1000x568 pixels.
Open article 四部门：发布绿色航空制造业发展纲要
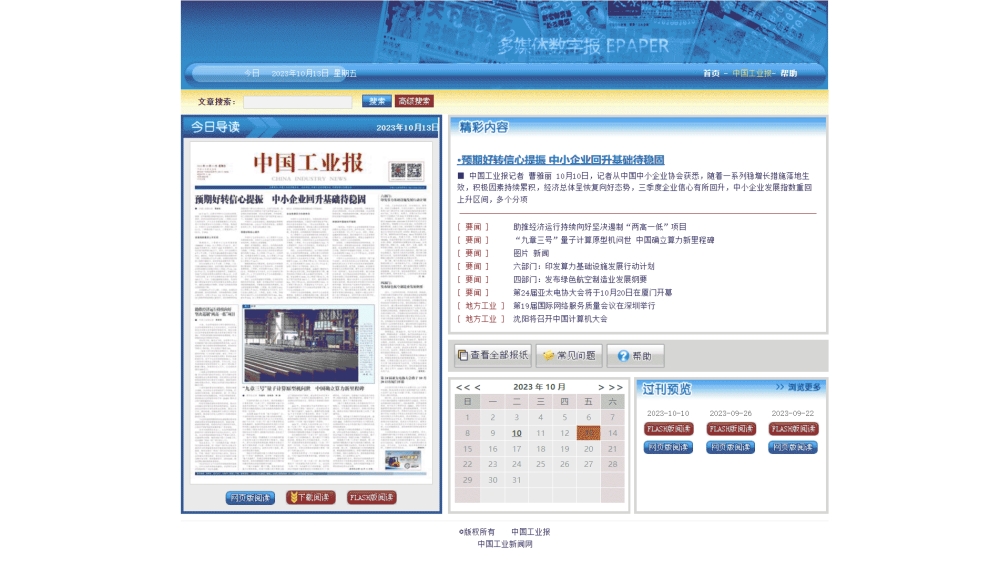[580, 279]
